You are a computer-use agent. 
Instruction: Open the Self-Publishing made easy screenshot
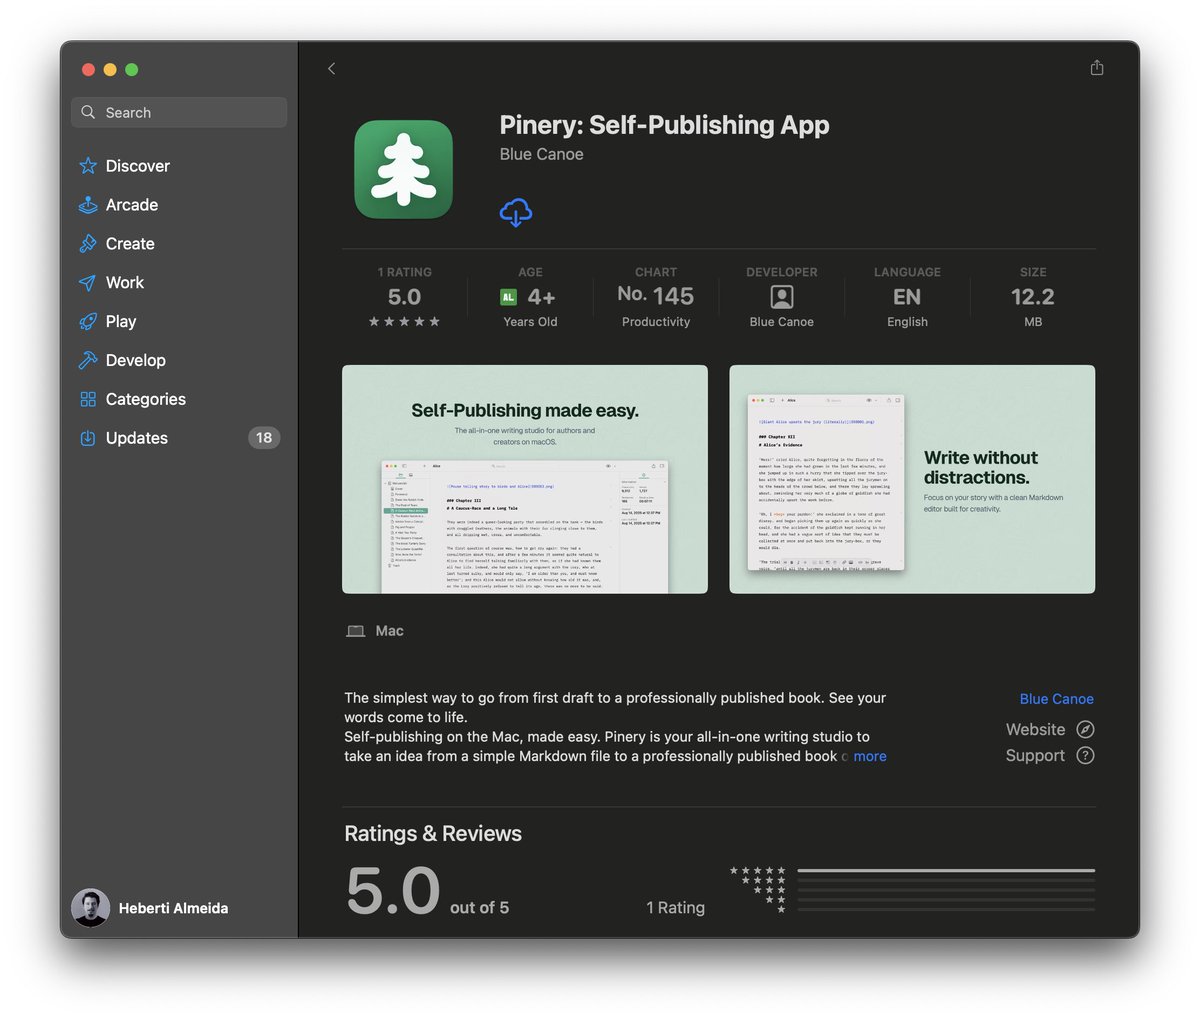[525, 479]
